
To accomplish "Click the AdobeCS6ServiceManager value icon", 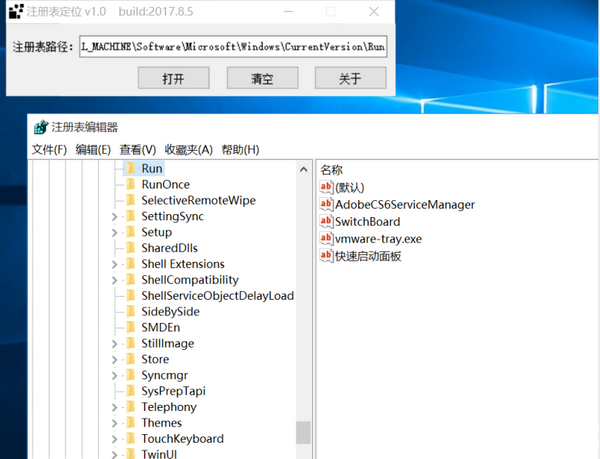I will (326, 204).
